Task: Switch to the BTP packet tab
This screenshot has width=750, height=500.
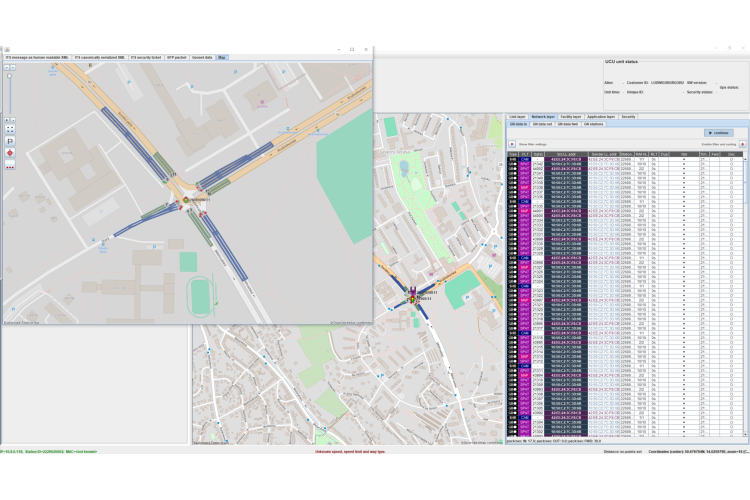Action: click(176, 57)
